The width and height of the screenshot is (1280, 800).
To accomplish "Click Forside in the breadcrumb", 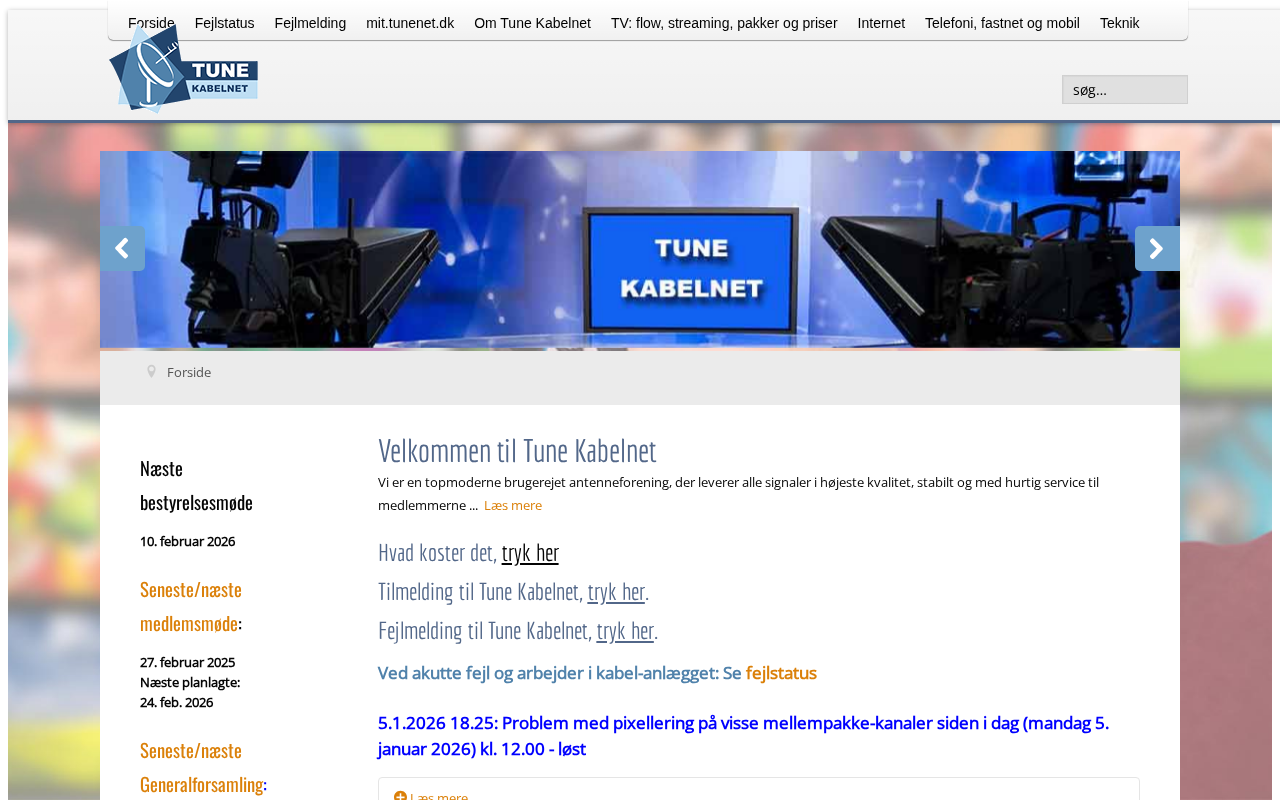I will click(189, 372).
